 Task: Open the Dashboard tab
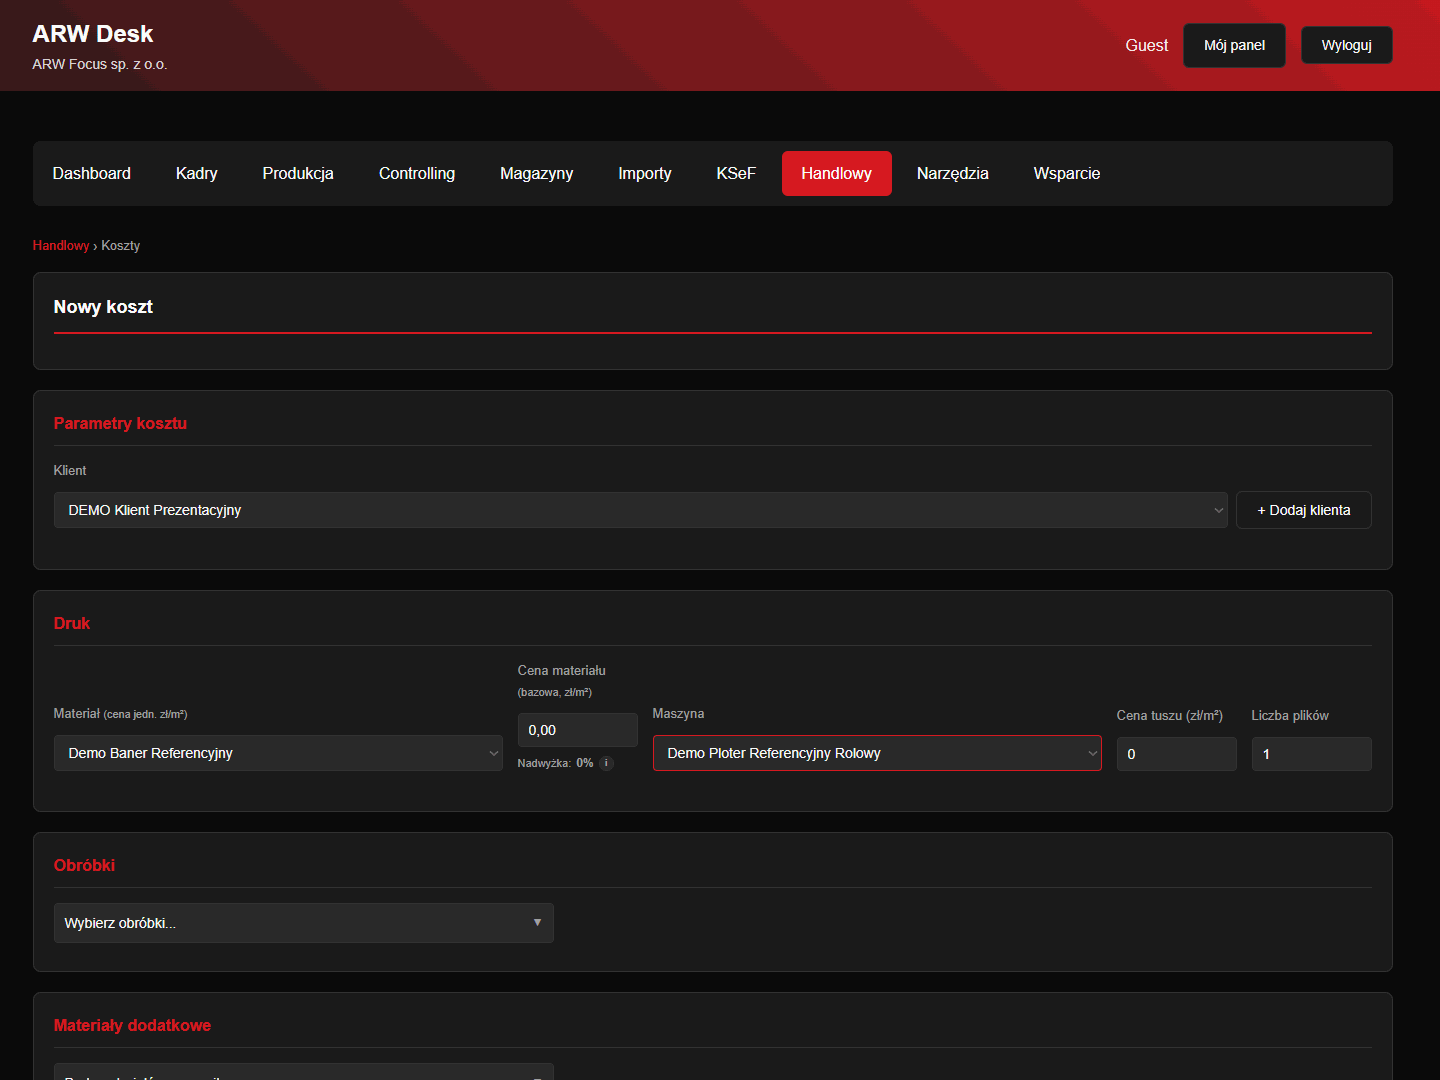[x=92, y=173]
